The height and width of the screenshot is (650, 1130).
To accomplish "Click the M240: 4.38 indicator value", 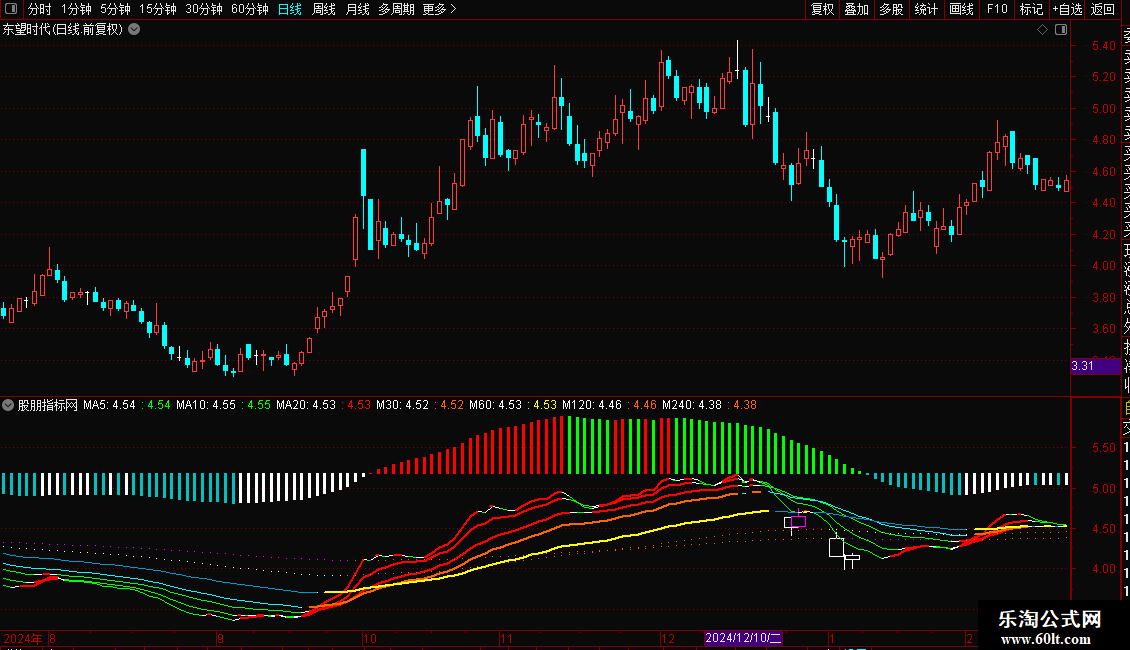I will coord(692,405).
